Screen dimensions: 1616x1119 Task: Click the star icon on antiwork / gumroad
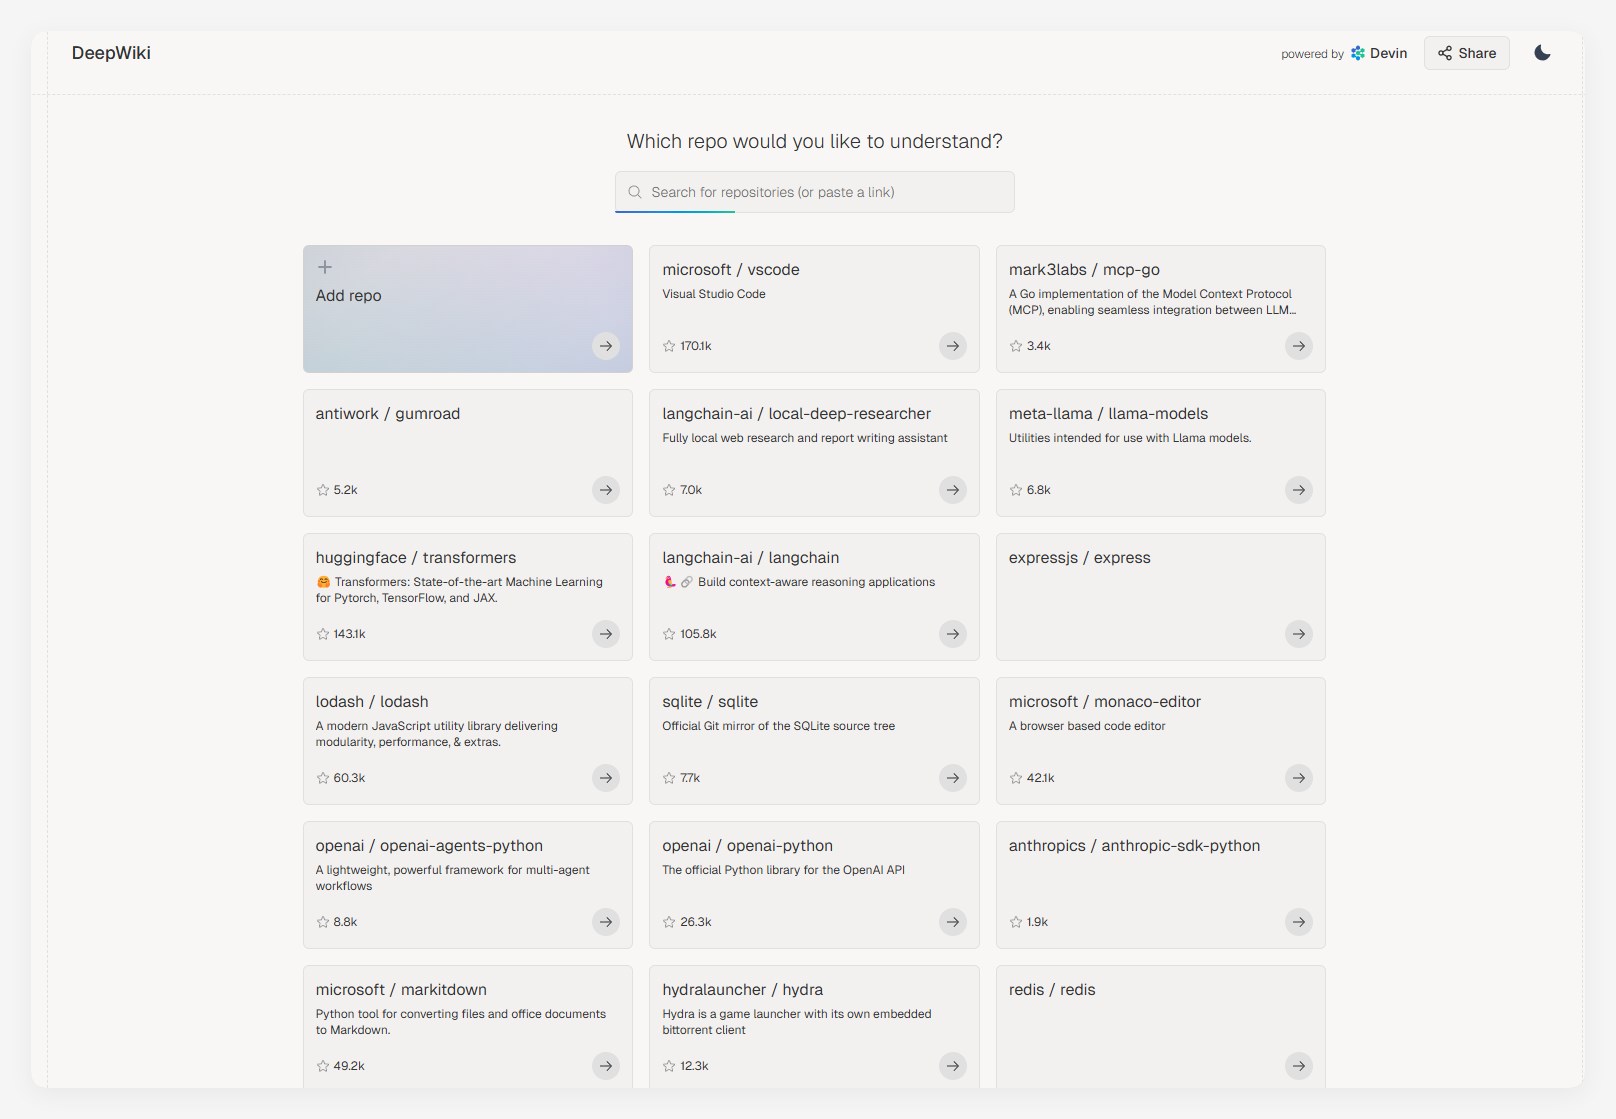tap(323, 490)
